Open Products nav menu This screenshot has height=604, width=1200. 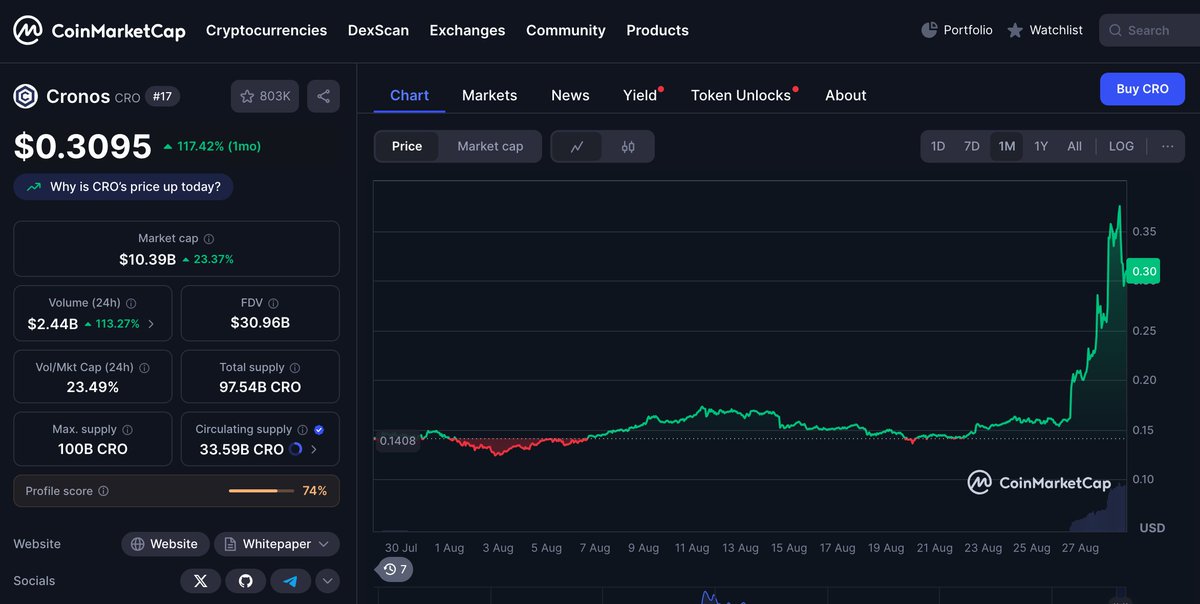coord(657,30)
